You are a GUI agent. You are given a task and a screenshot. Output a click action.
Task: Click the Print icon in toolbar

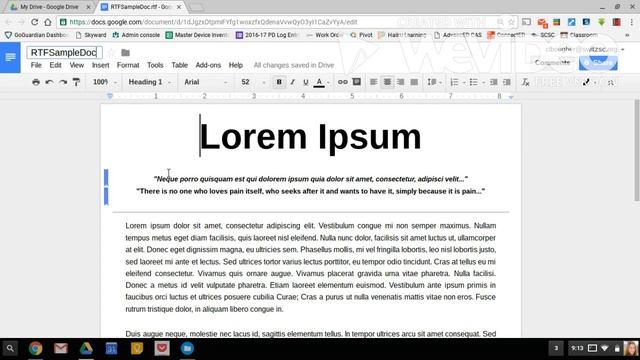pos(36,82)
